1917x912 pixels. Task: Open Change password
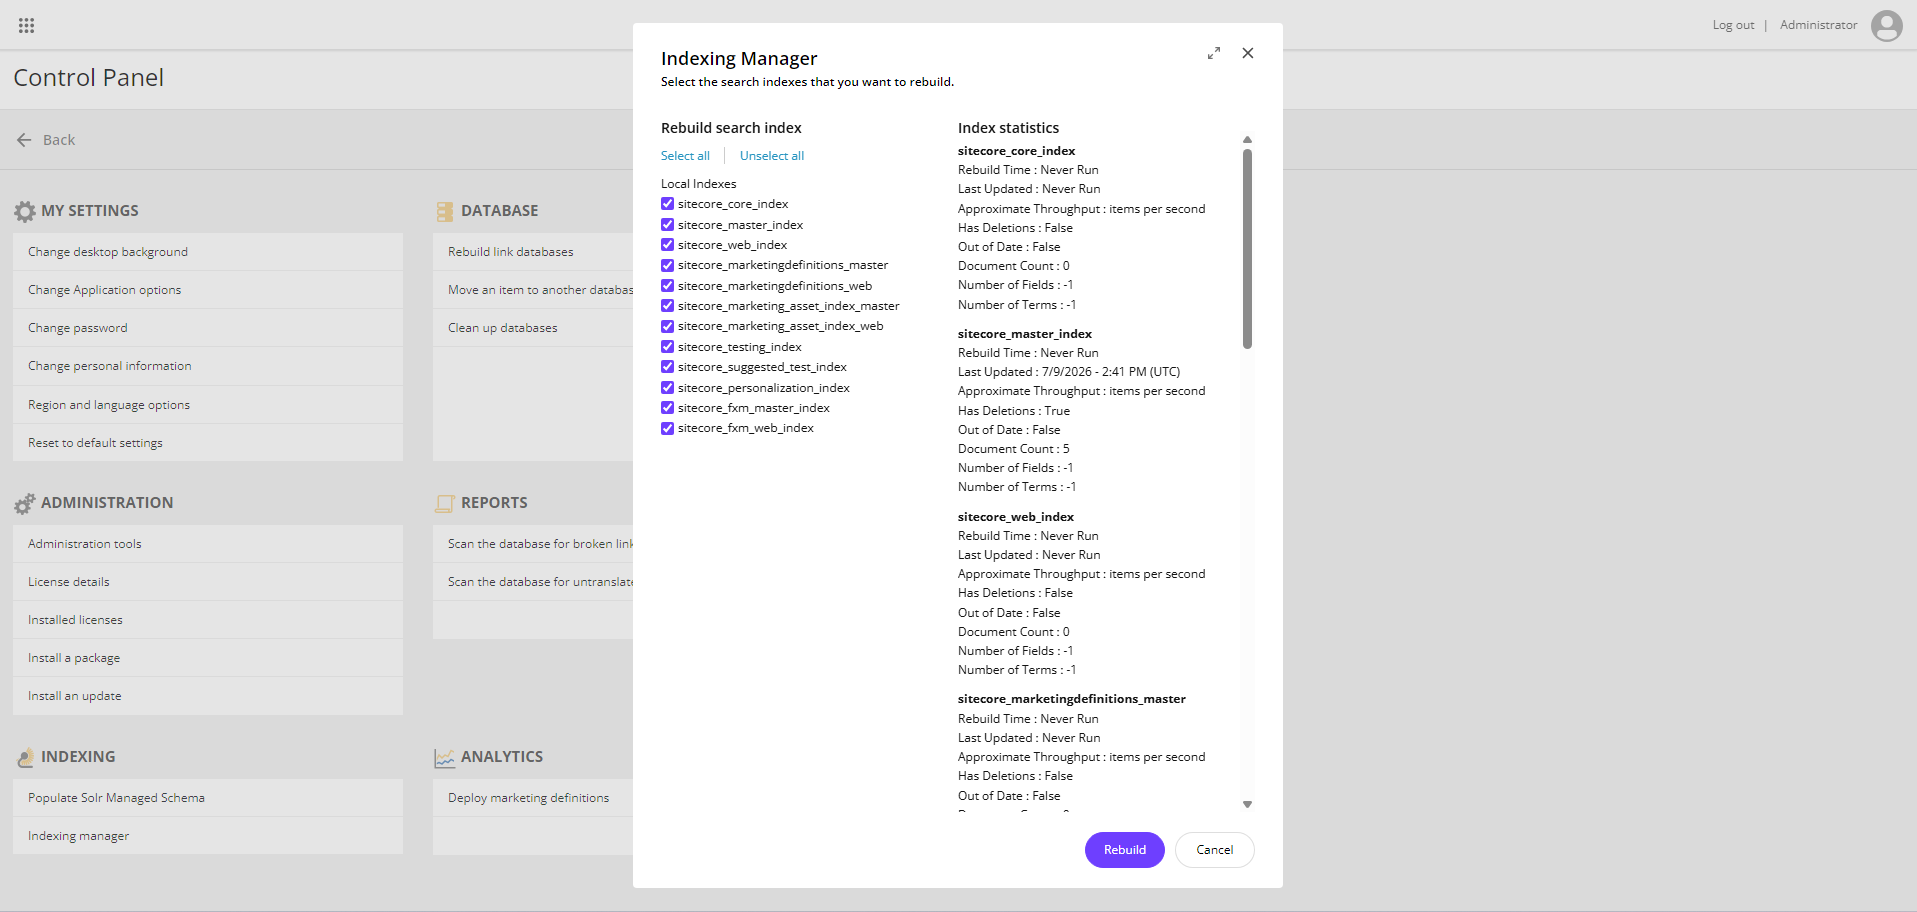(x=208, y=328)
